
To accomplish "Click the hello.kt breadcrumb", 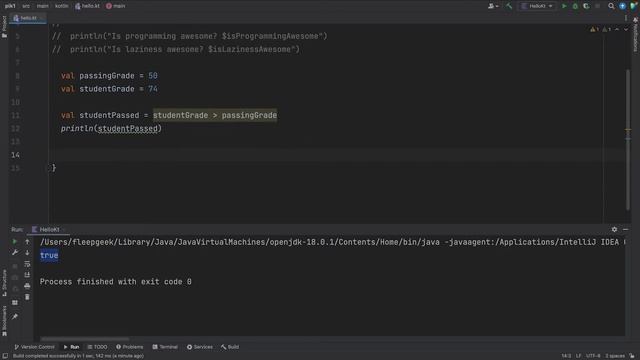I will [87, 6].
